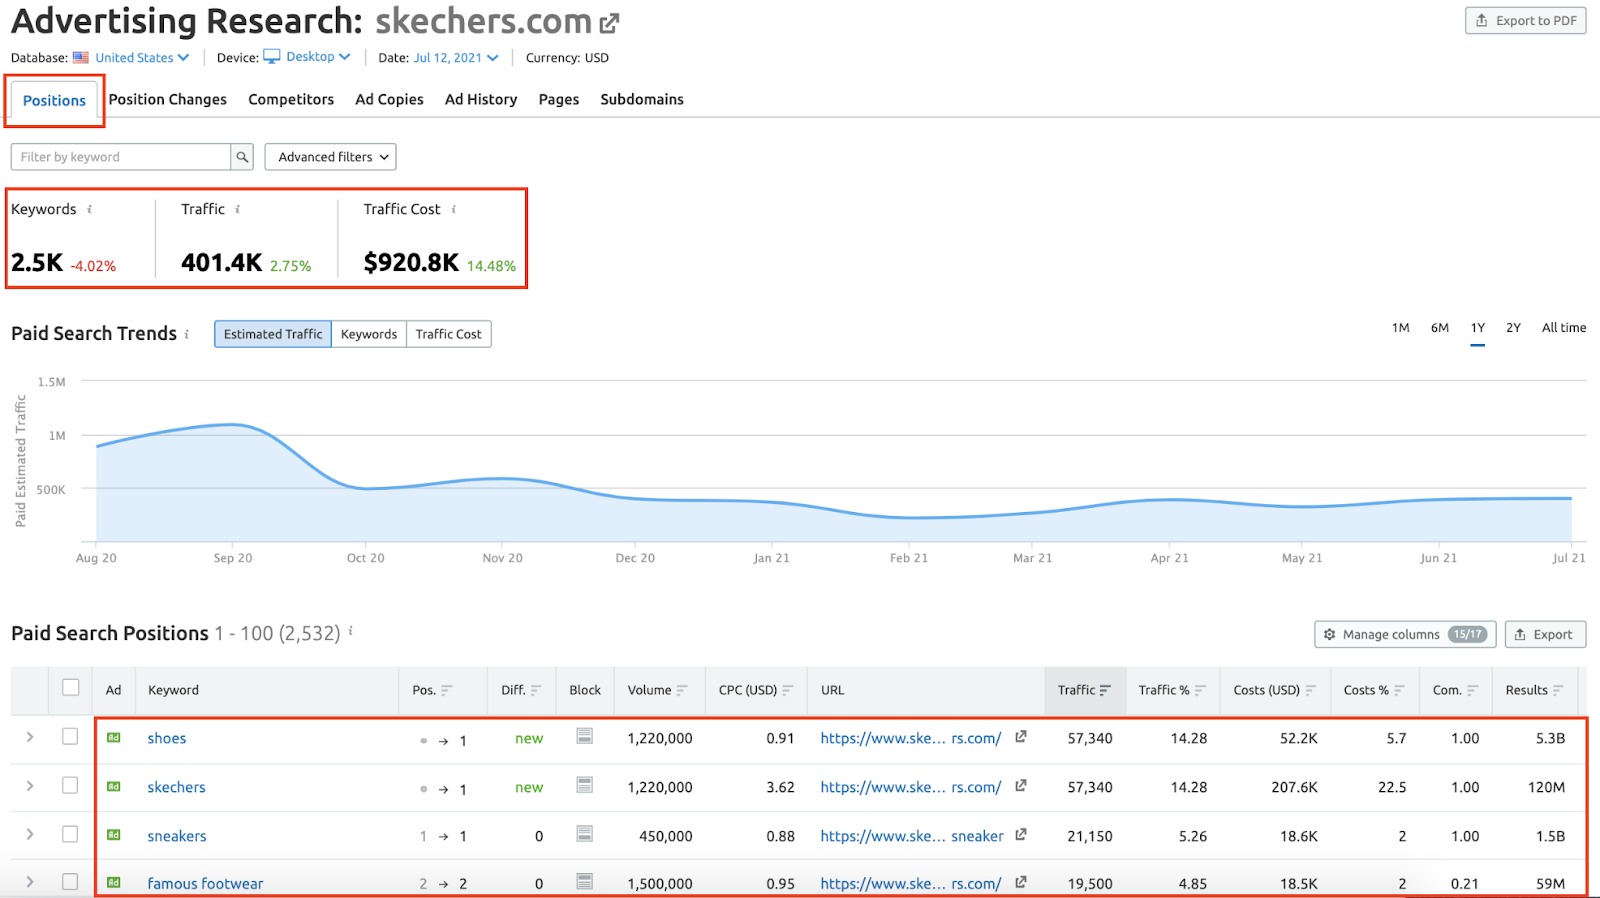The width and height of the screenshot is (1600, 898).
Task: Tick the select-all checkbox in table header
Action: click(x=70, y=687)
